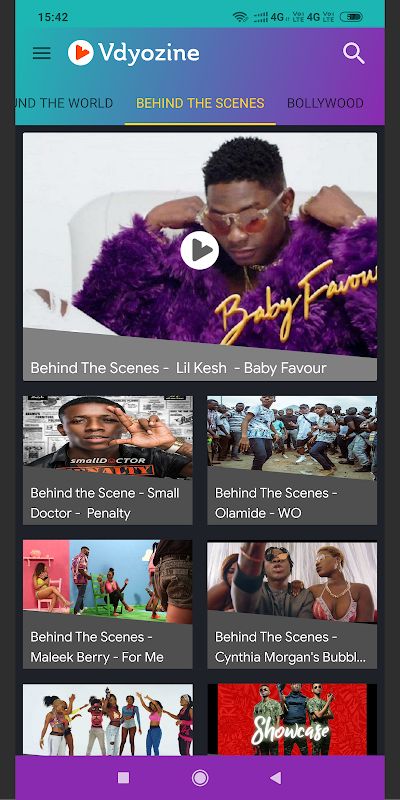
Task: Tap the Vdyozine play logo icon
Action: [x=81, y=53]
